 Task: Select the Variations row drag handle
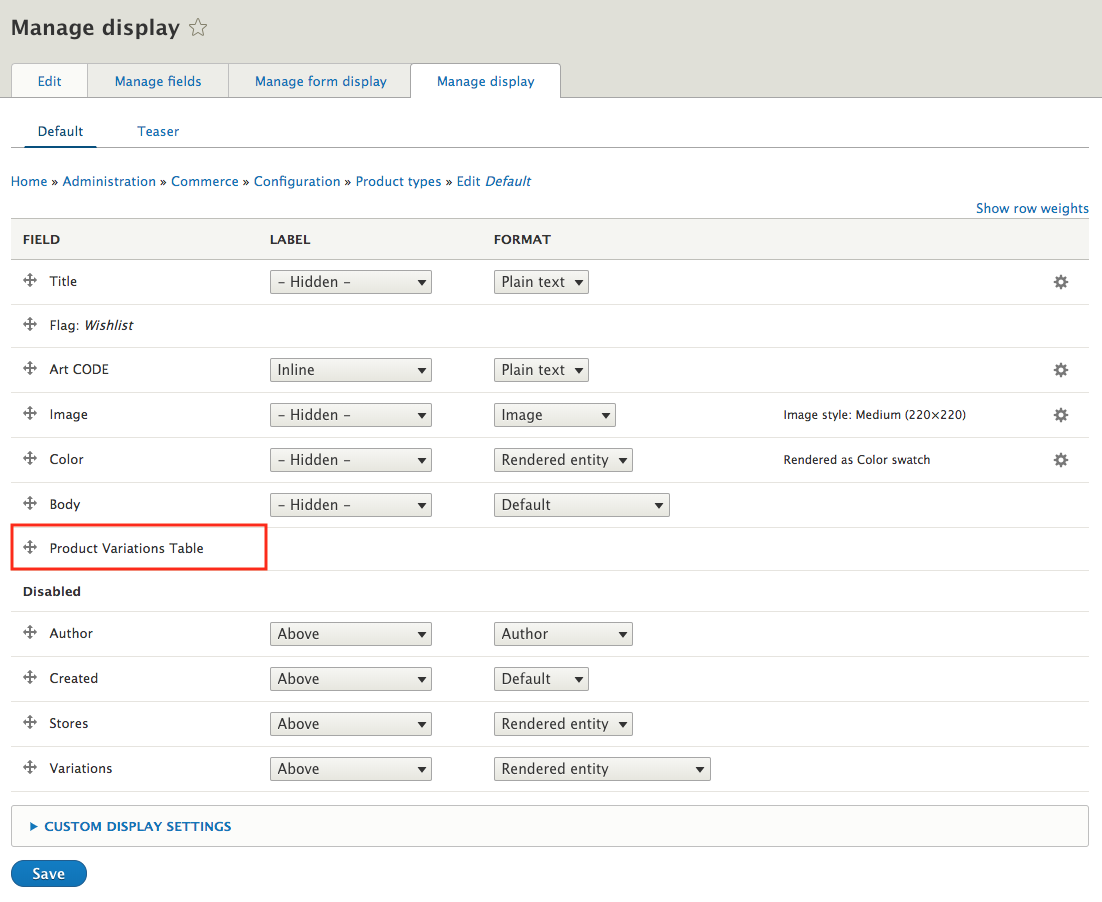[x=30, y=768]
